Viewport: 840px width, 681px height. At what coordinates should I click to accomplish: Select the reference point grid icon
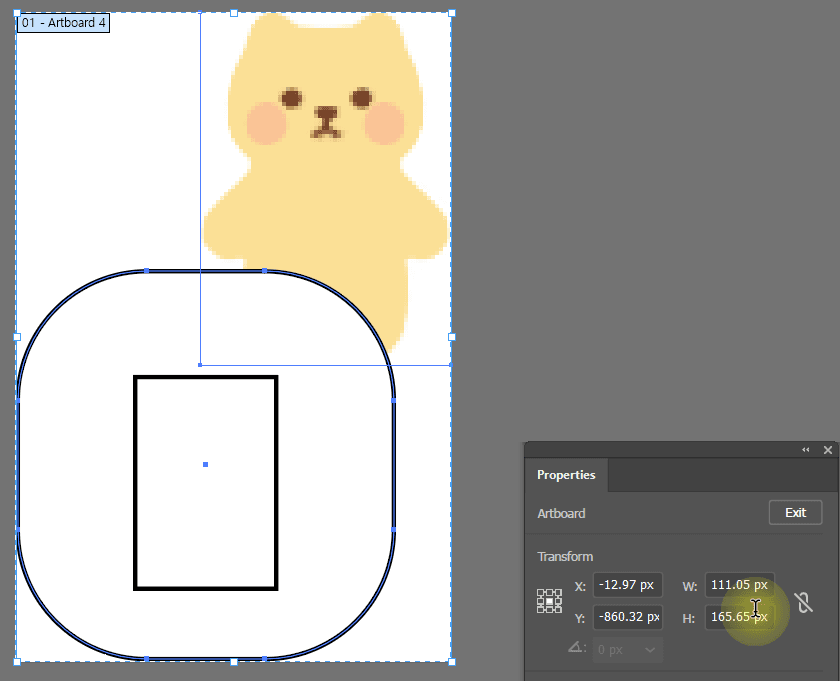tap(549, 601)
